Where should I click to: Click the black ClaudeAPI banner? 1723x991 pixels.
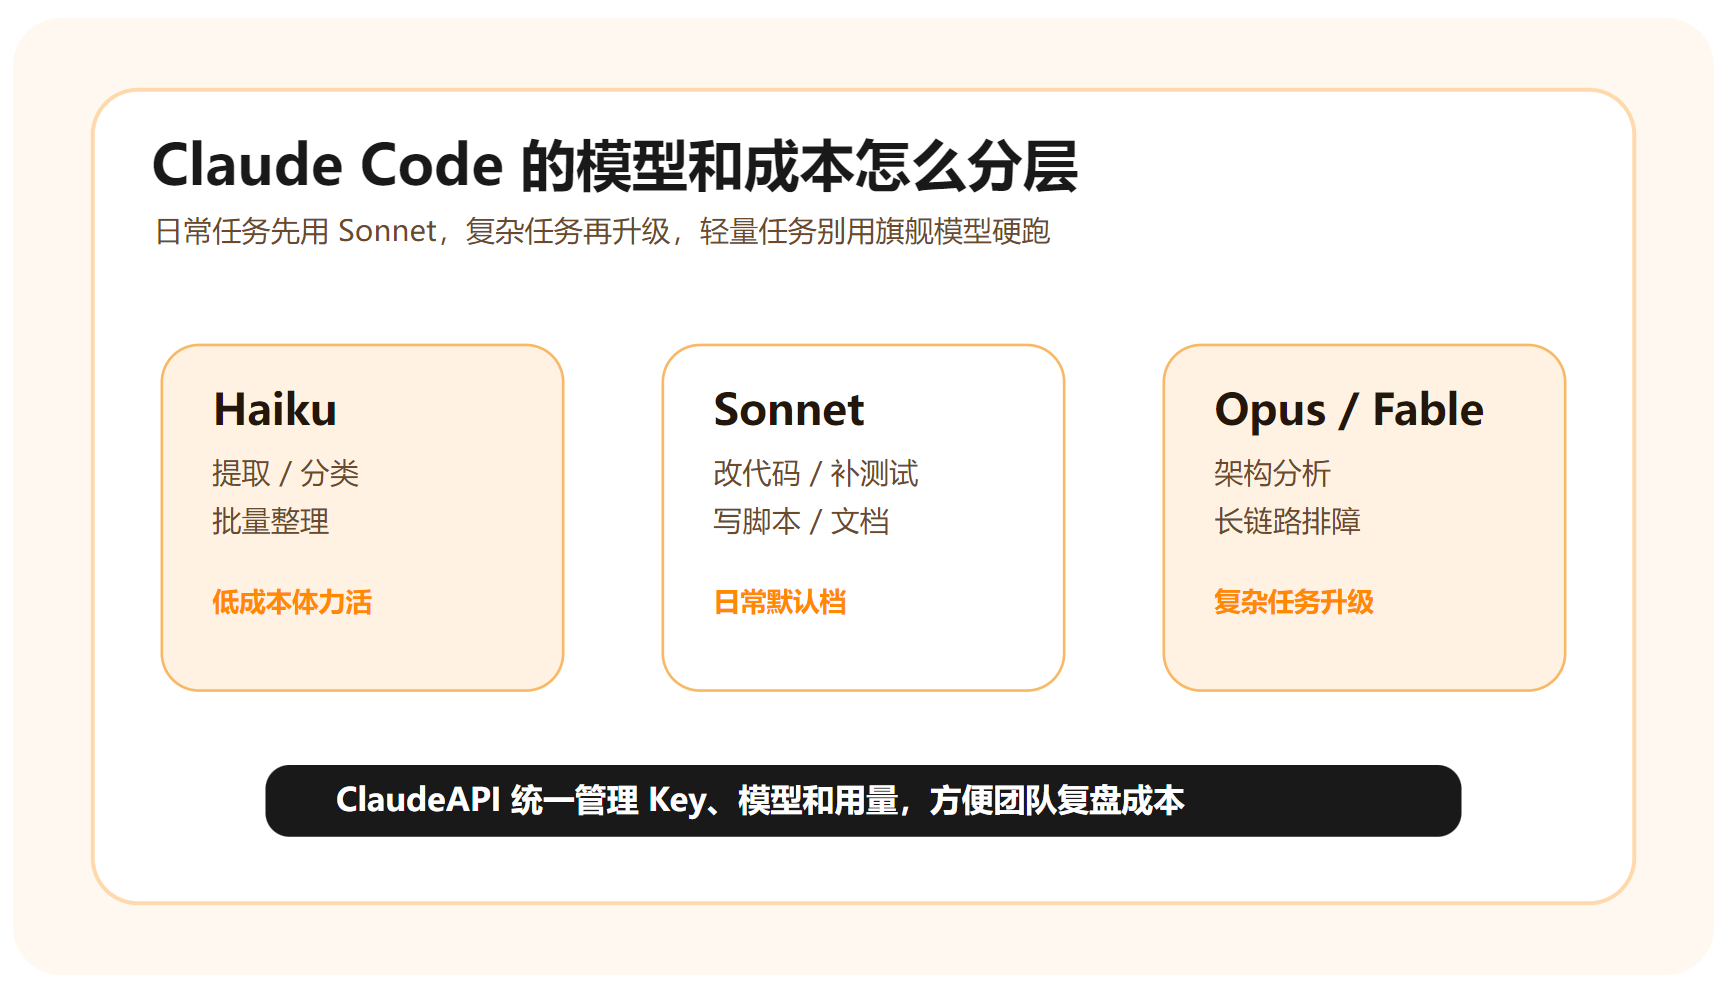[x=863, y=801]
